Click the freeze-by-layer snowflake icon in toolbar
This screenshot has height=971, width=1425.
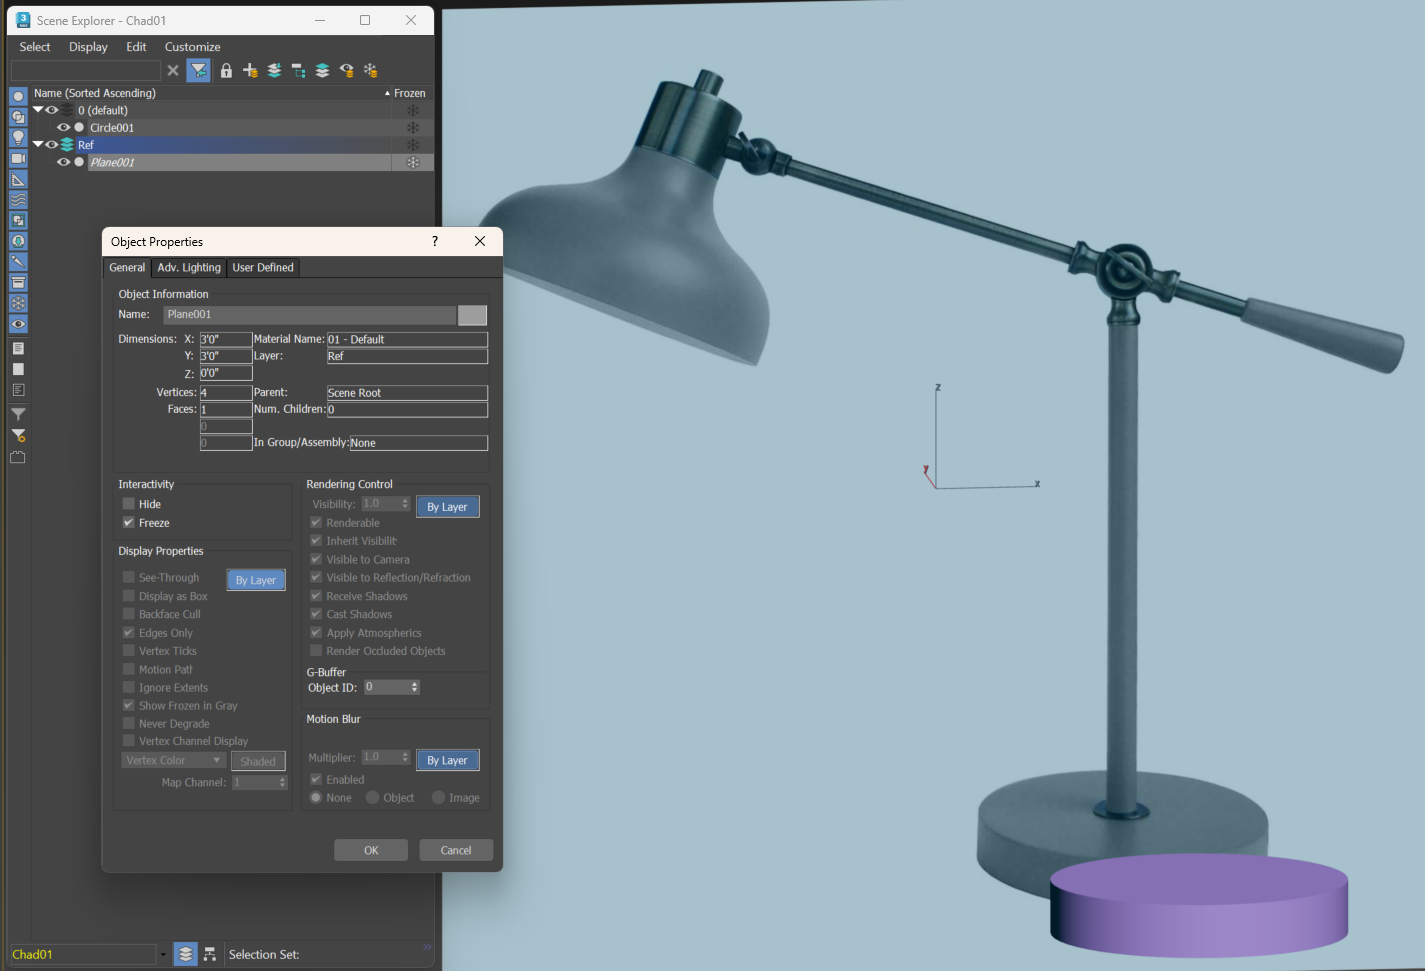coord(370,70)
